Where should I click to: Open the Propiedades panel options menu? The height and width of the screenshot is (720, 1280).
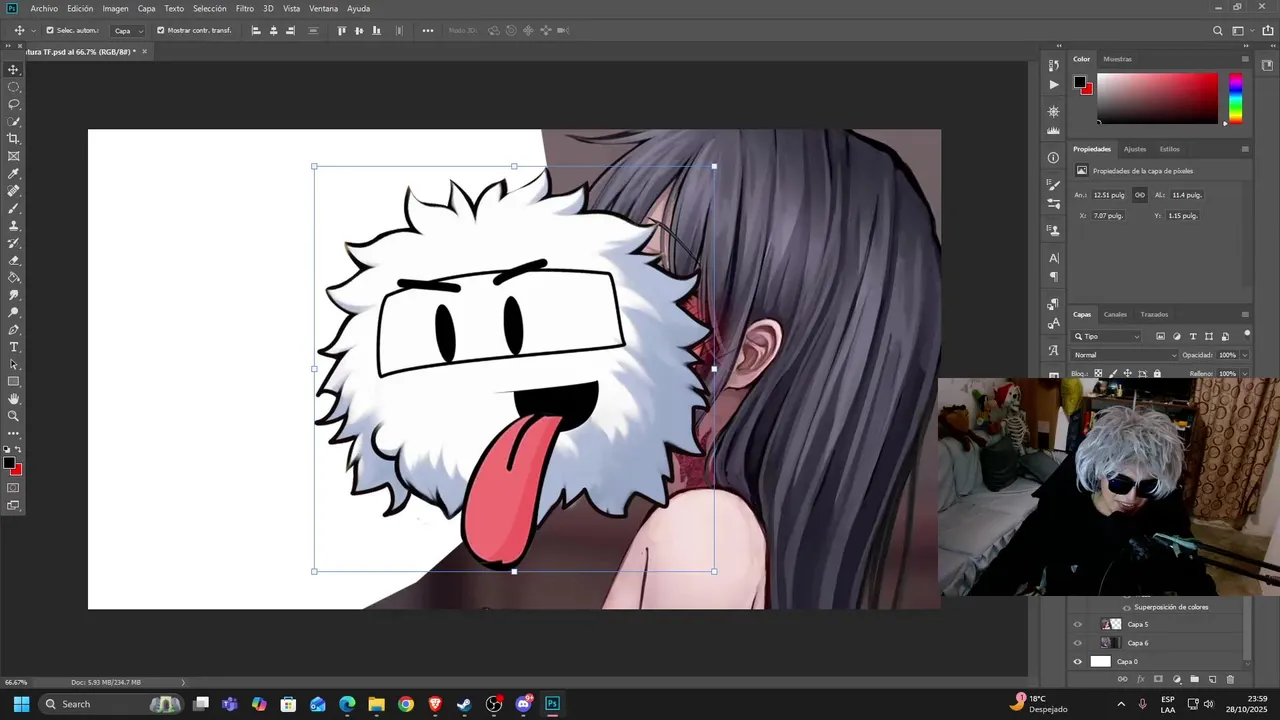tap(1245, 149)
